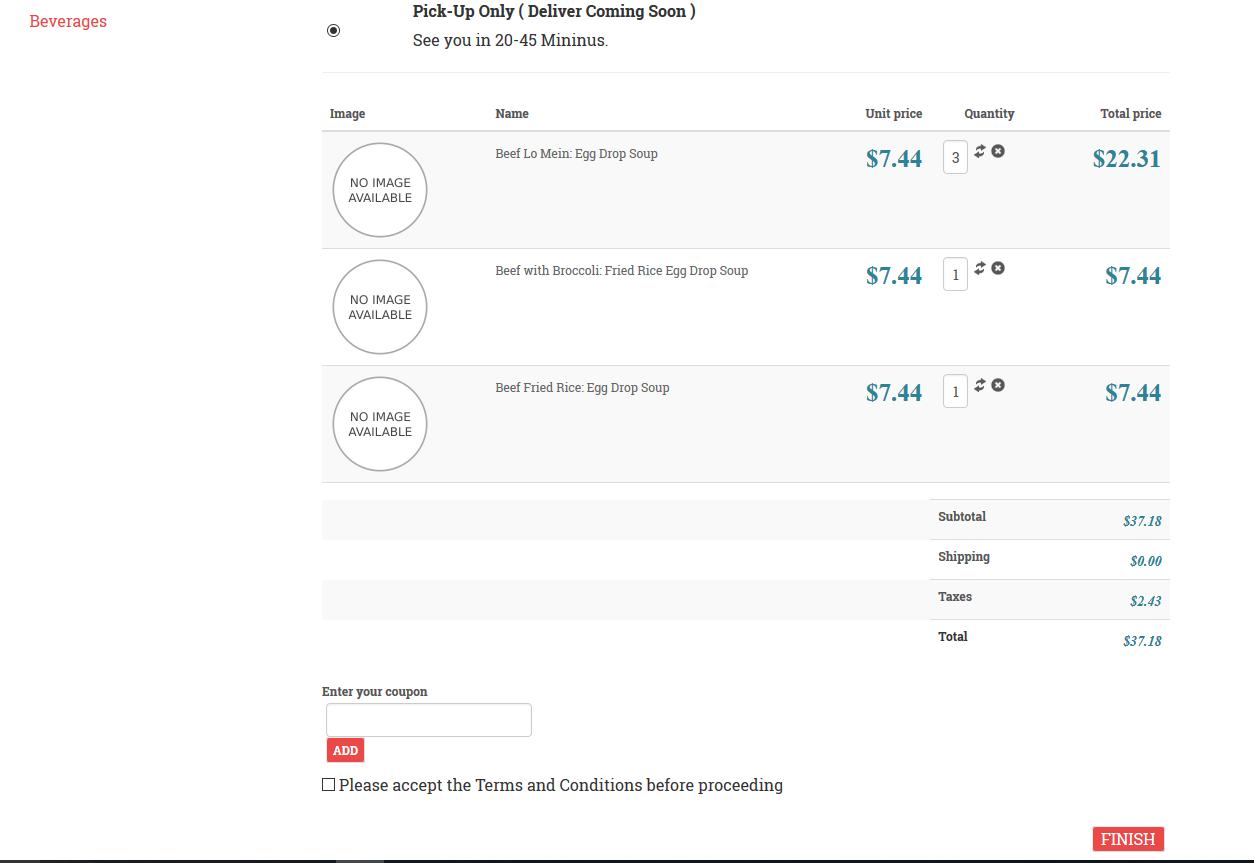Accept the Terms and Conditions checkbox
This screenshot has width=1254, height=863.
point(328,785)
